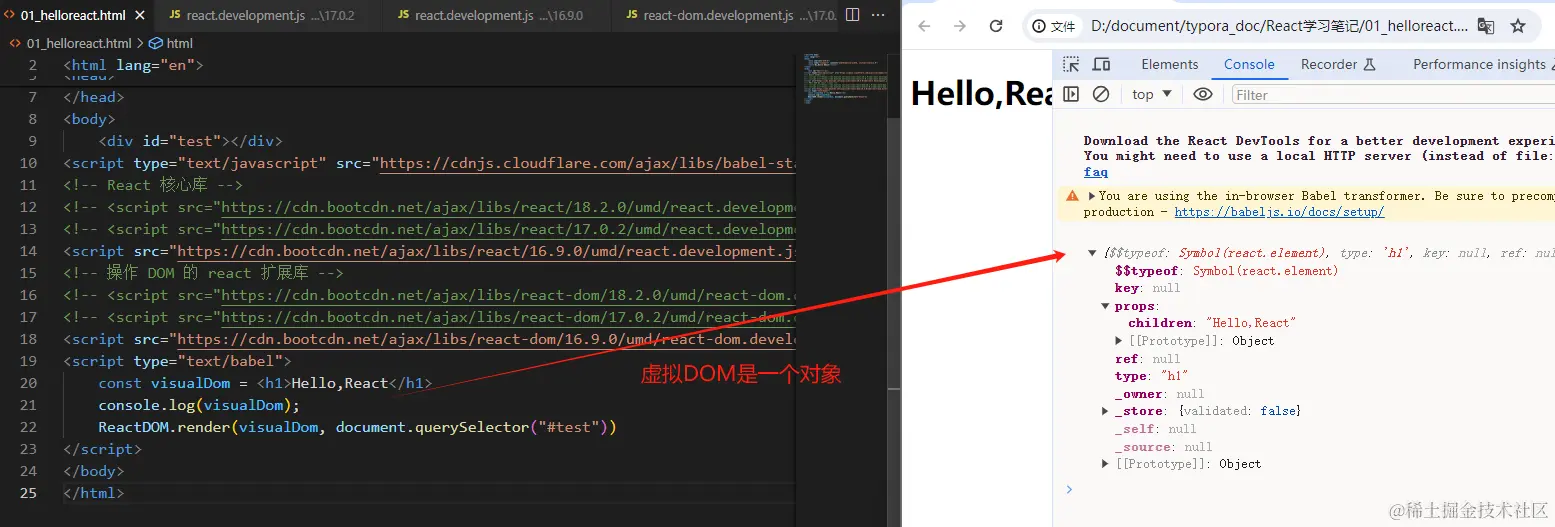1555x527 pixels.
Task: Go forward in the browser
Action: coord(960,26)
